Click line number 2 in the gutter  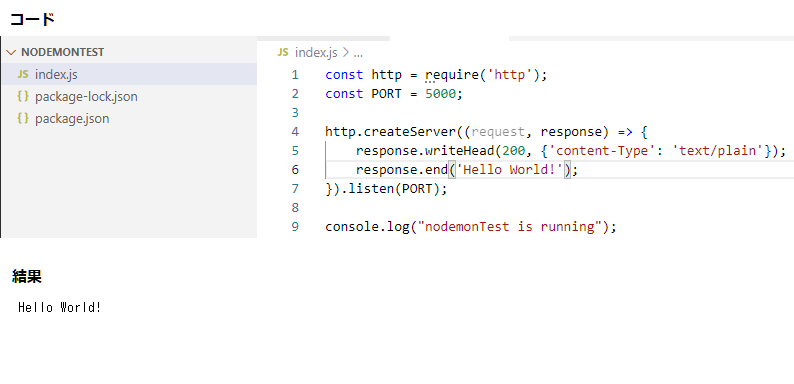[295, 94]
